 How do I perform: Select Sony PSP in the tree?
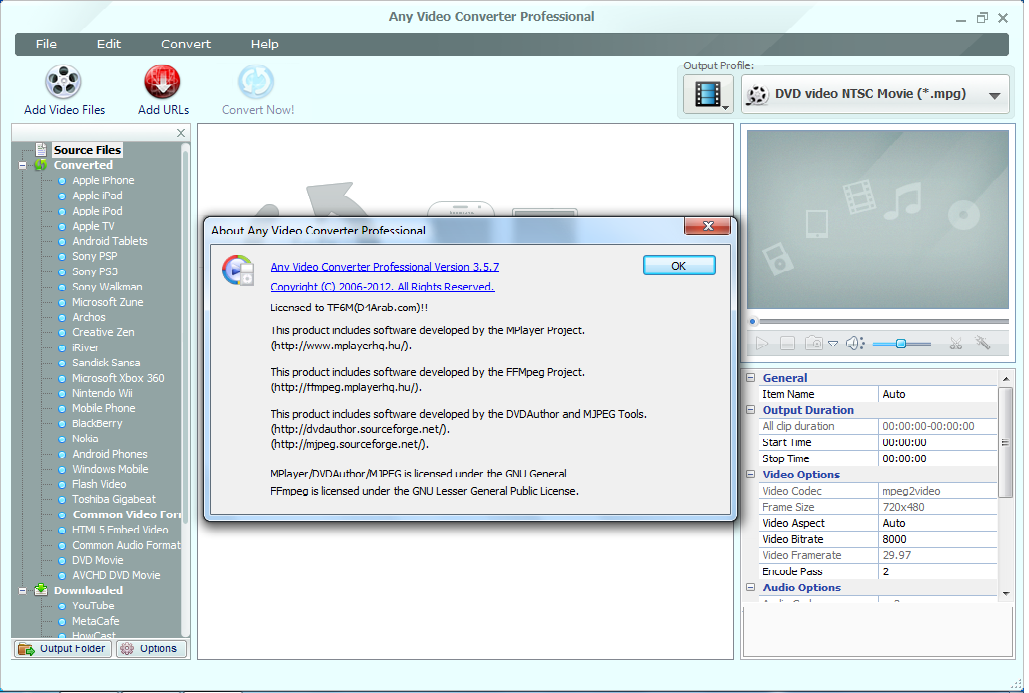(x=94, y=256)
